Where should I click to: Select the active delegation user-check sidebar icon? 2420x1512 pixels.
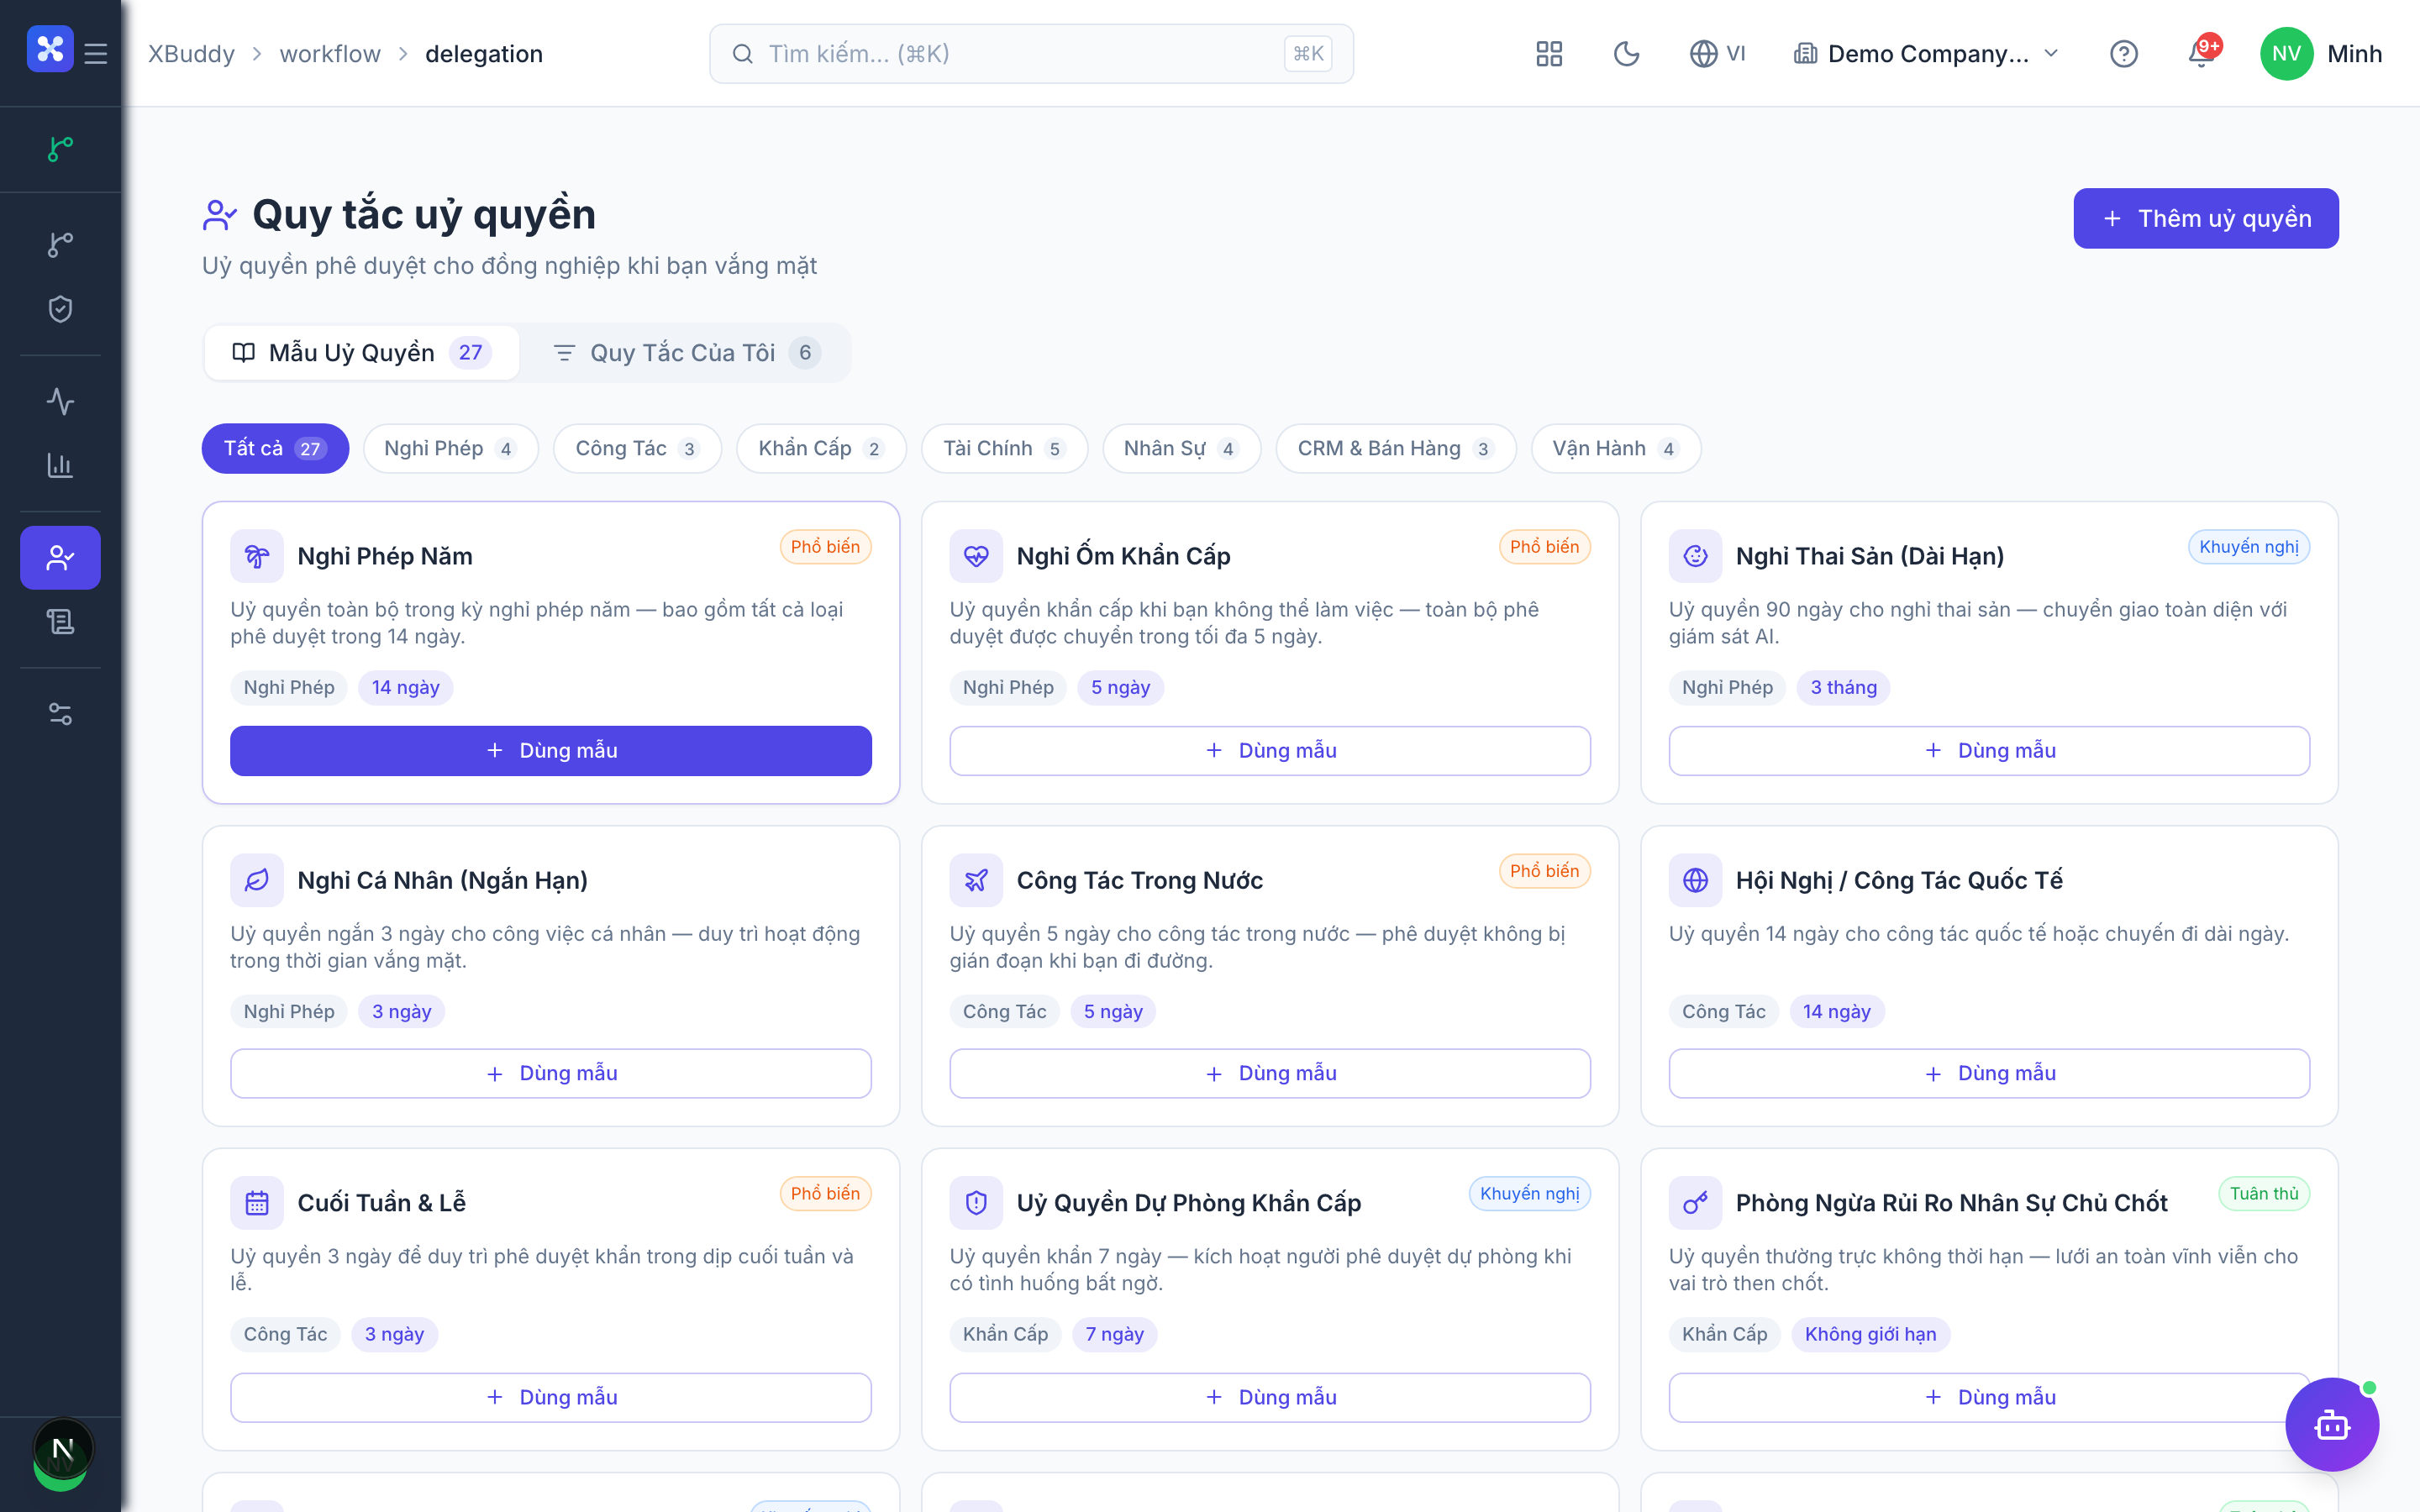(60, 557)
